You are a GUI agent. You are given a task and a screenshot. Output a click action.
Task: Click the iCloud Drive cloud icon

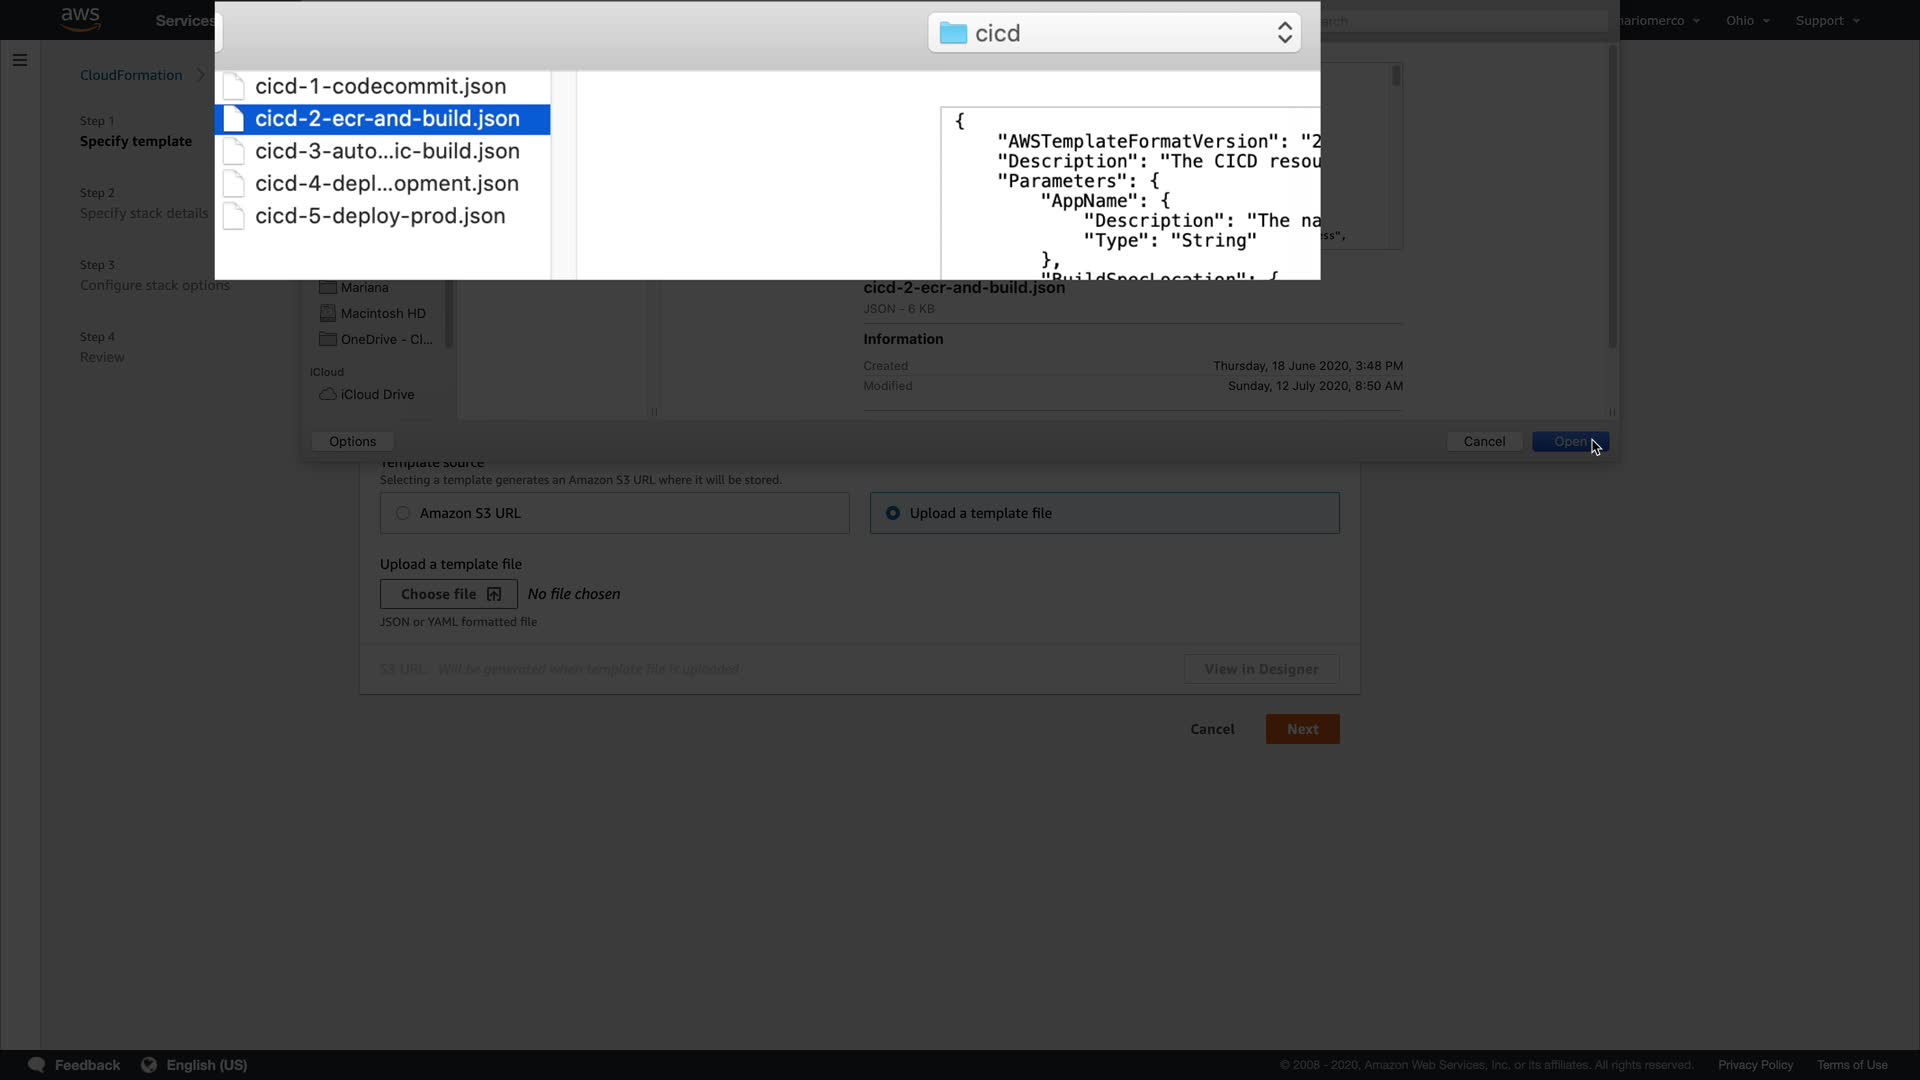point(327,394)
